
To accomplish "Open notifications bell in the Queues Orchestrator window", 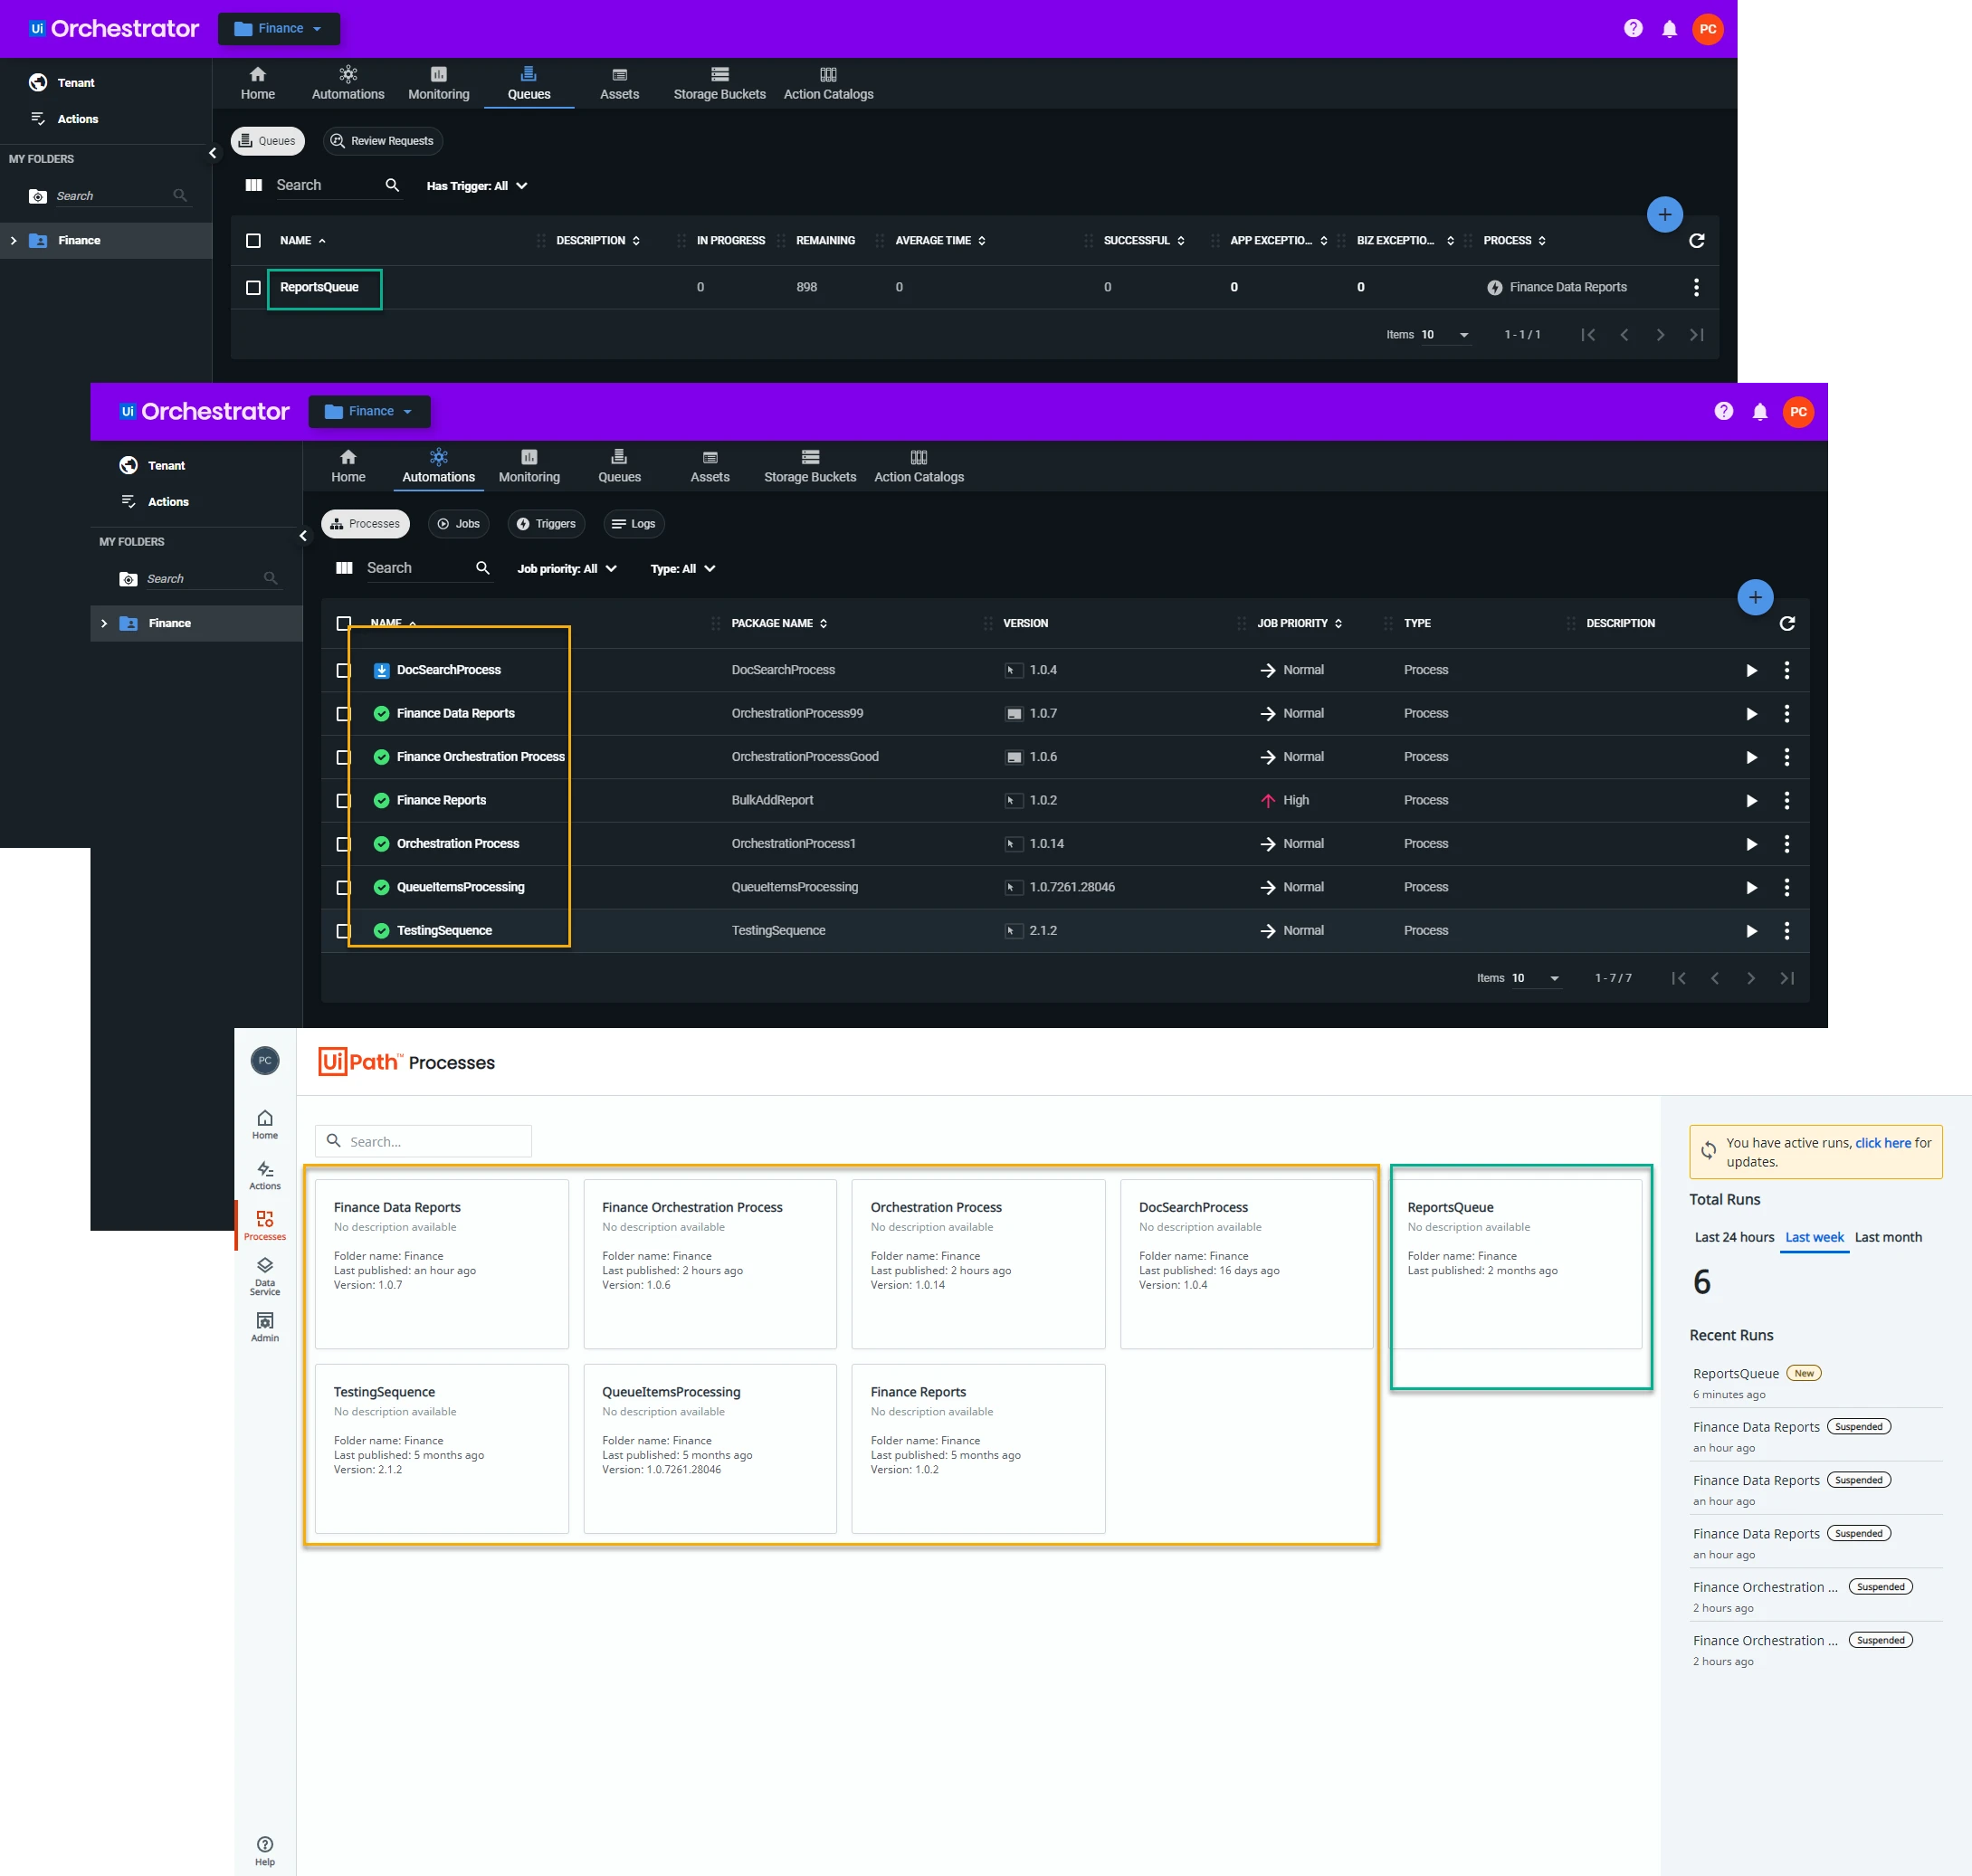I will (x=1669, y=29).
